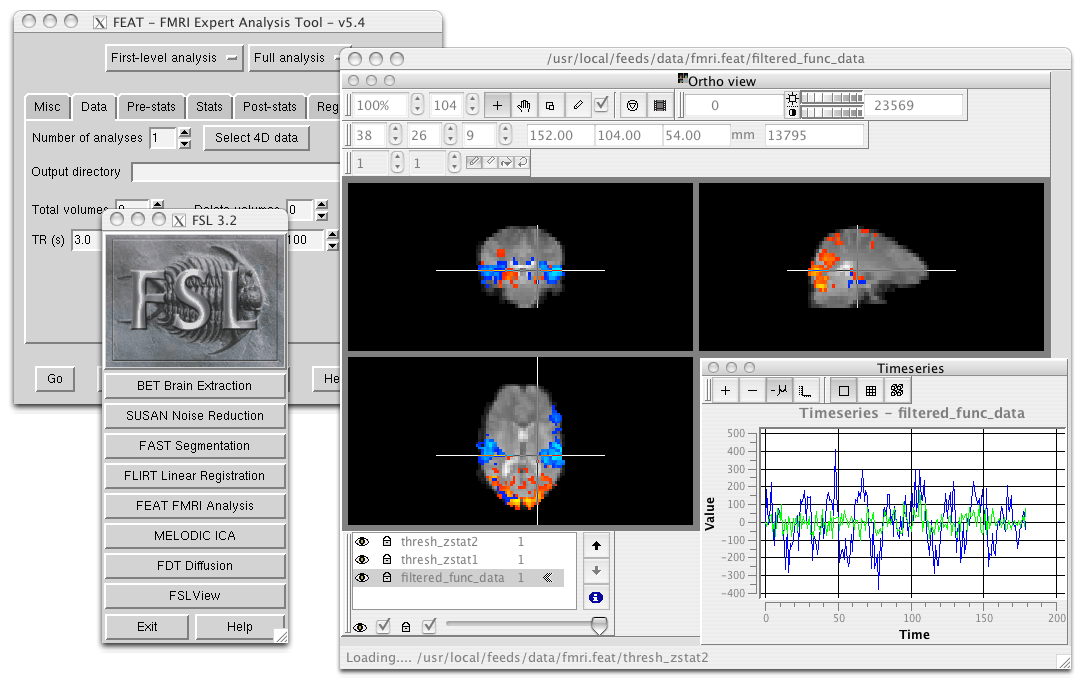Screen dimensions: 1088x682
Task: Click the brightness sun icon
Action: (792, 99)
